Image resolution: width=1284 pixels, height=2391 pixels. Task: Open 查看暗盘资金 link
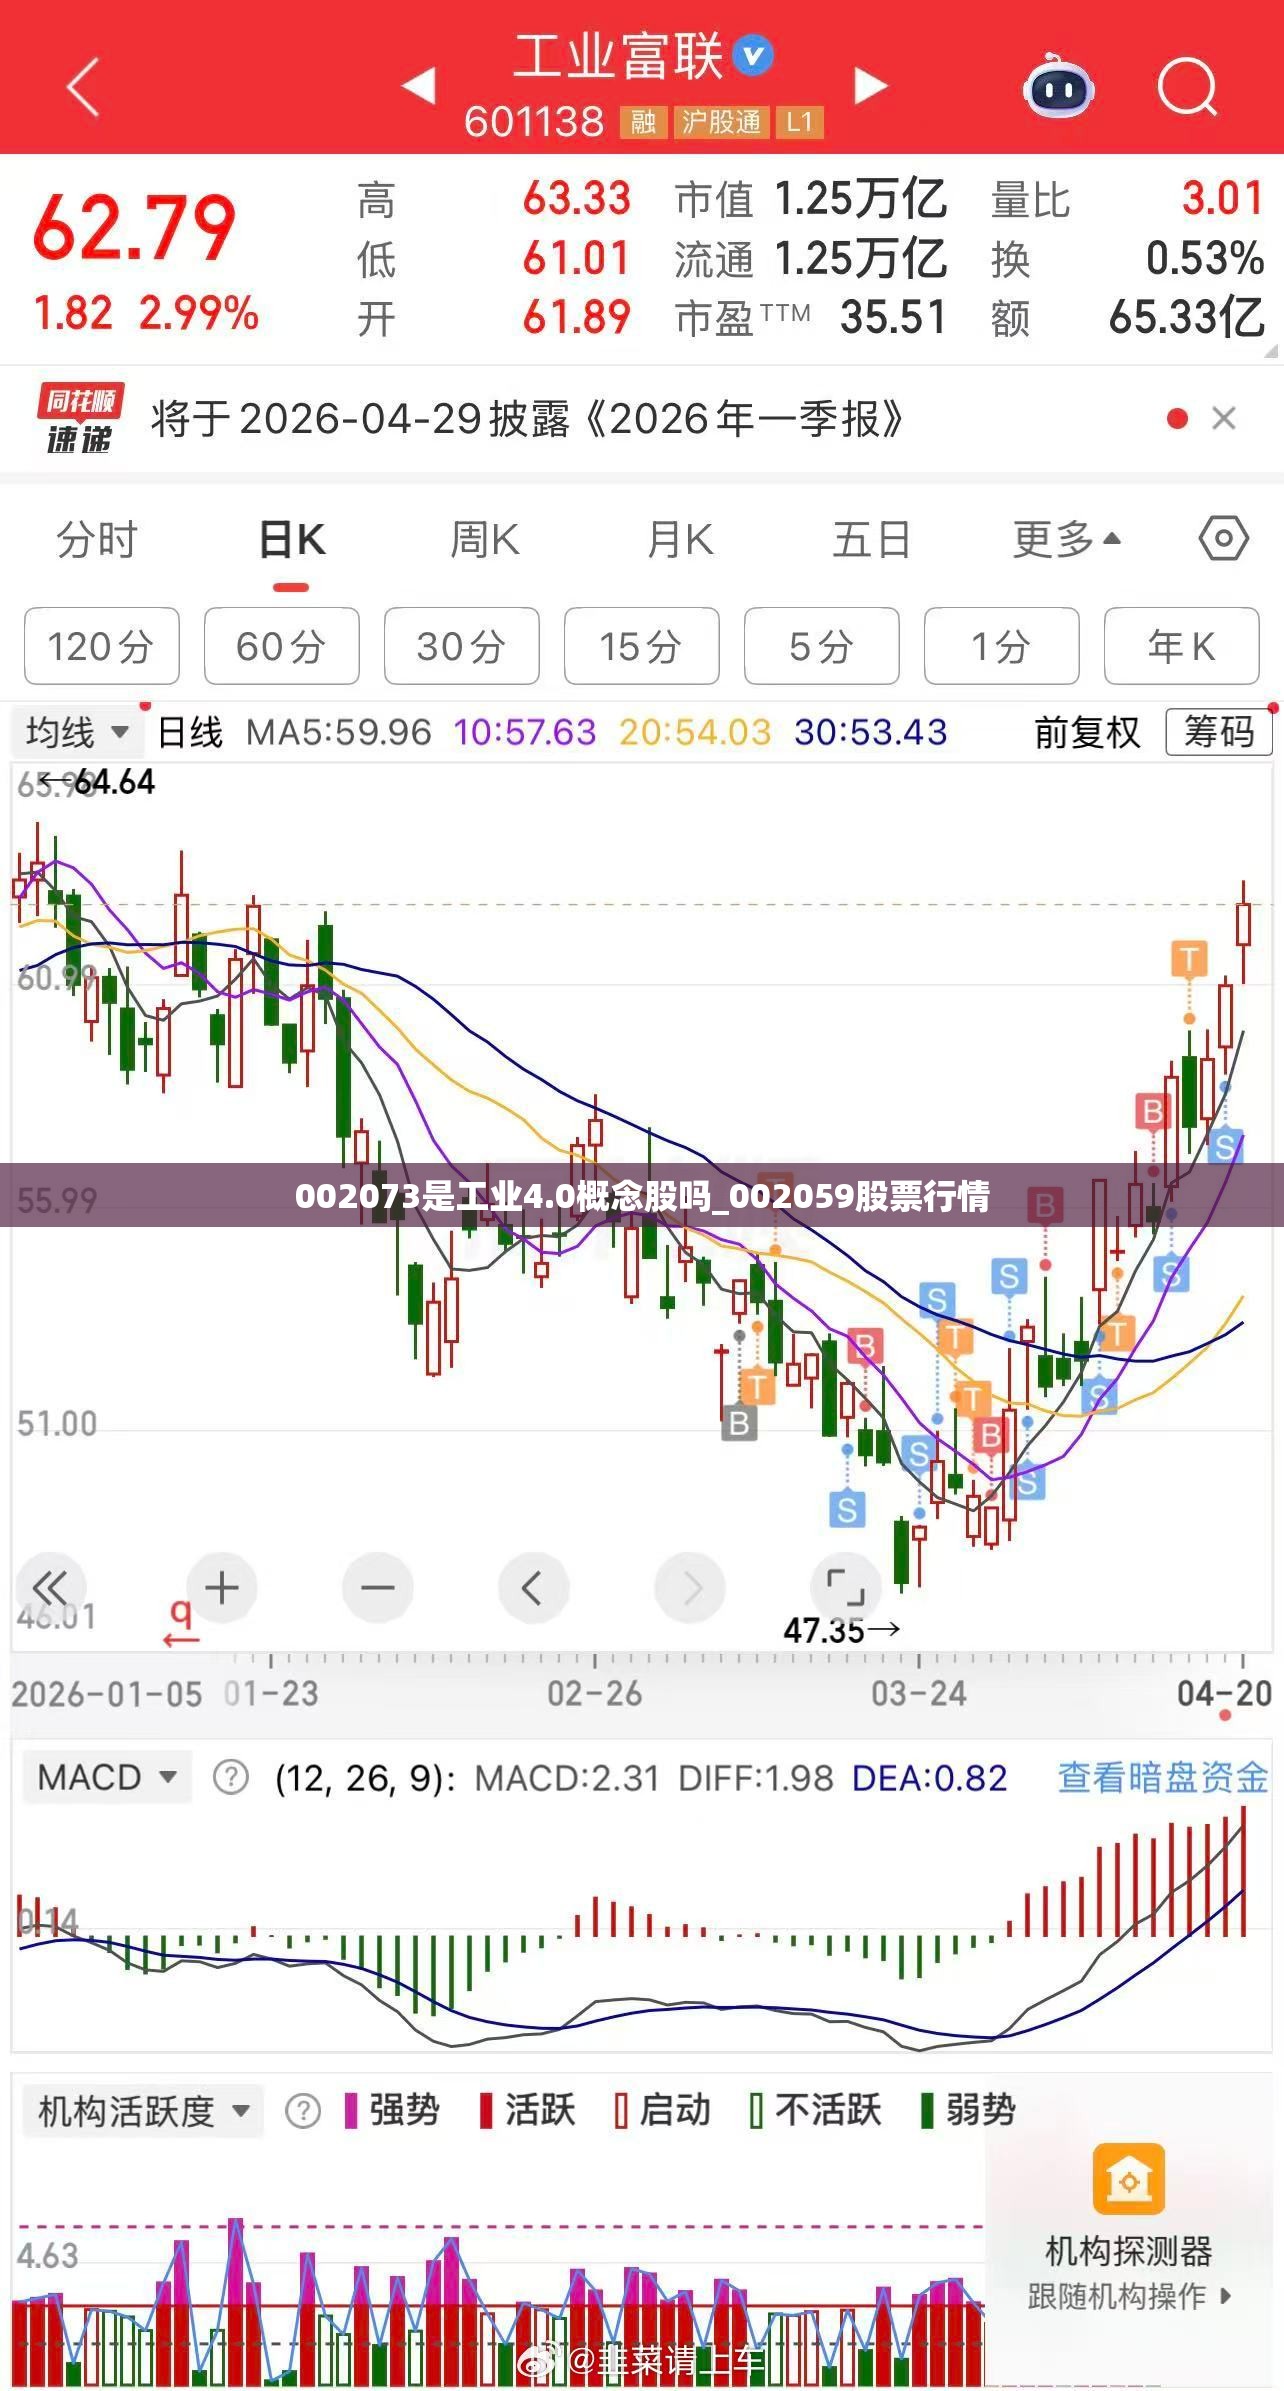(x=1164, y=1777)
